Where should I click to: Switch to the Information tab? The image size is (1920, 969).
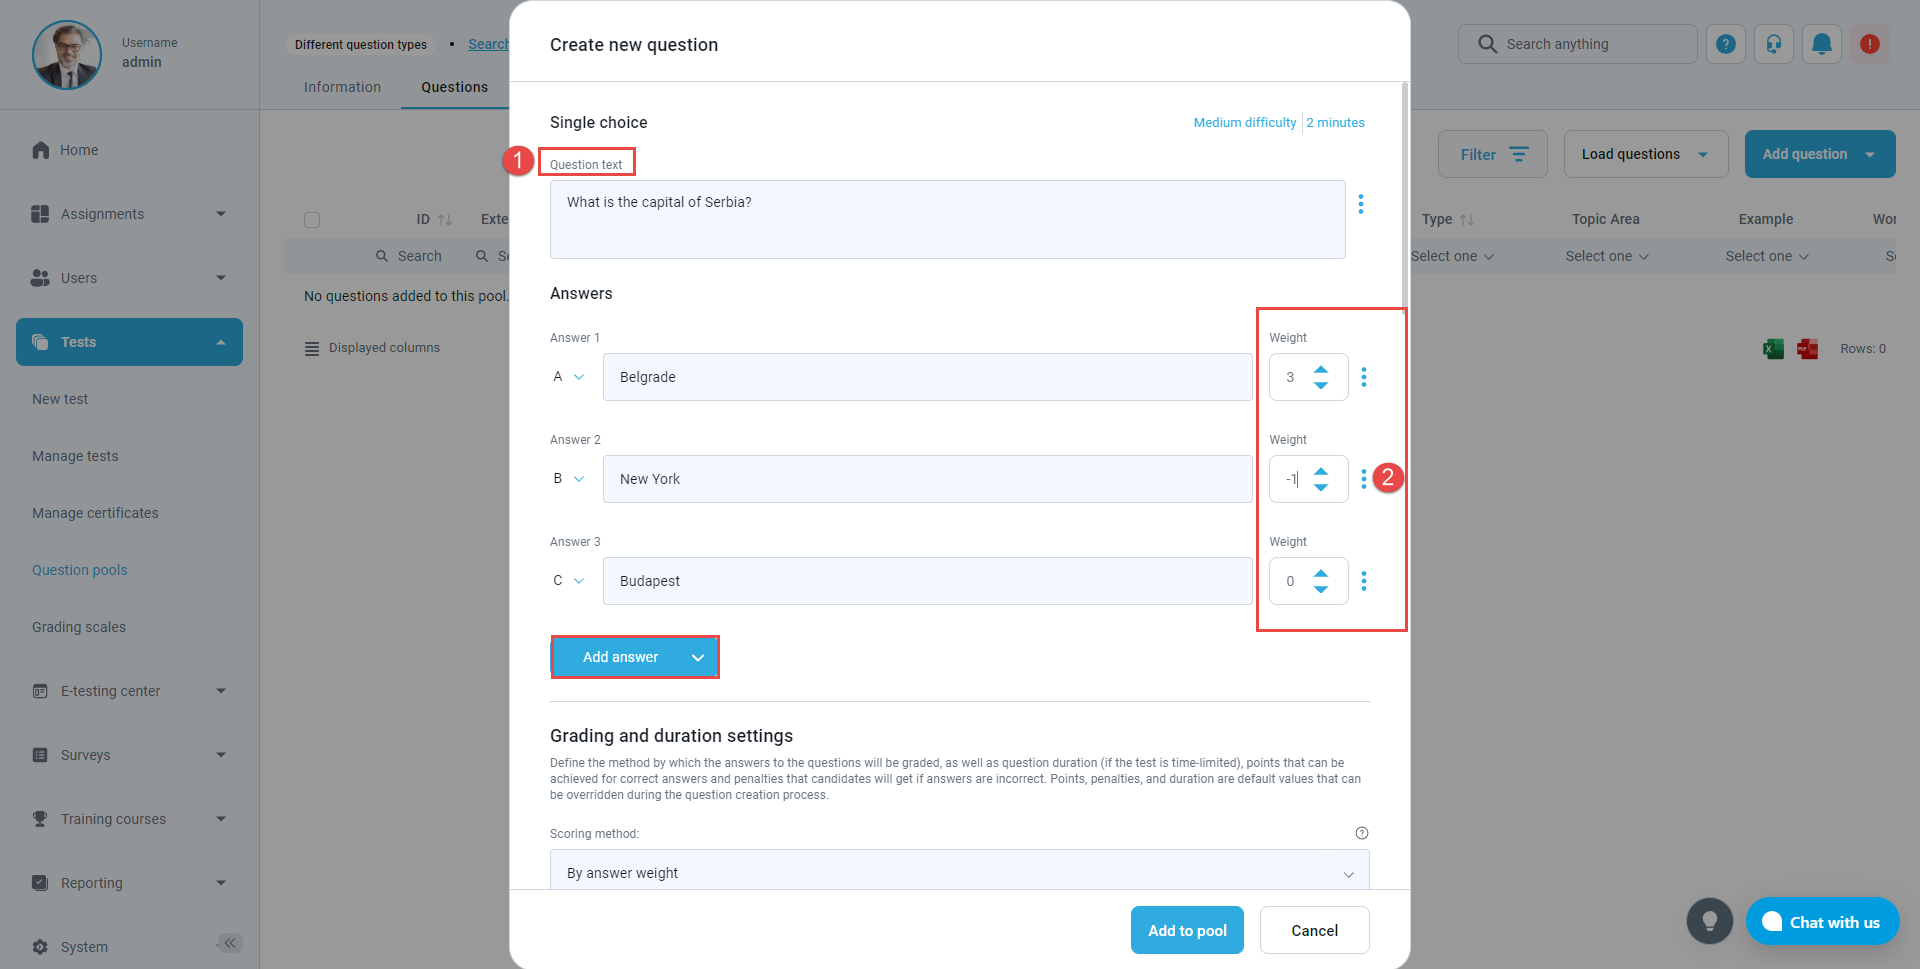pyautogui.click(x=342, y=87)
